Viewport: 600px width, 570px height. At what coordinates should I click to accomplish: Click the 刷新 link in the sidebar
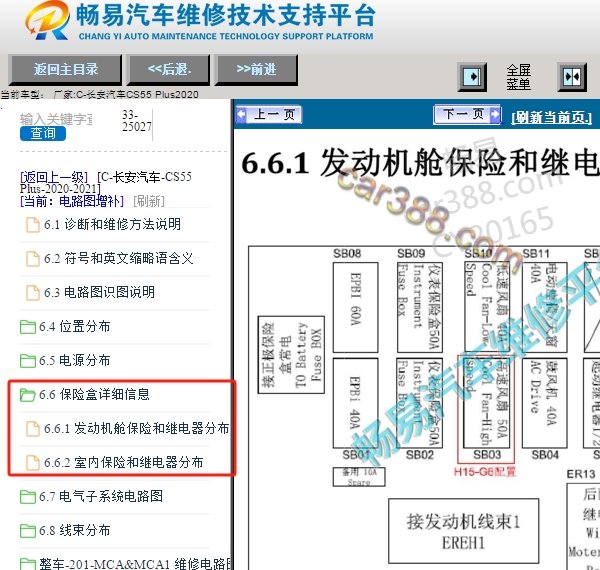click(x=149, y=201)
